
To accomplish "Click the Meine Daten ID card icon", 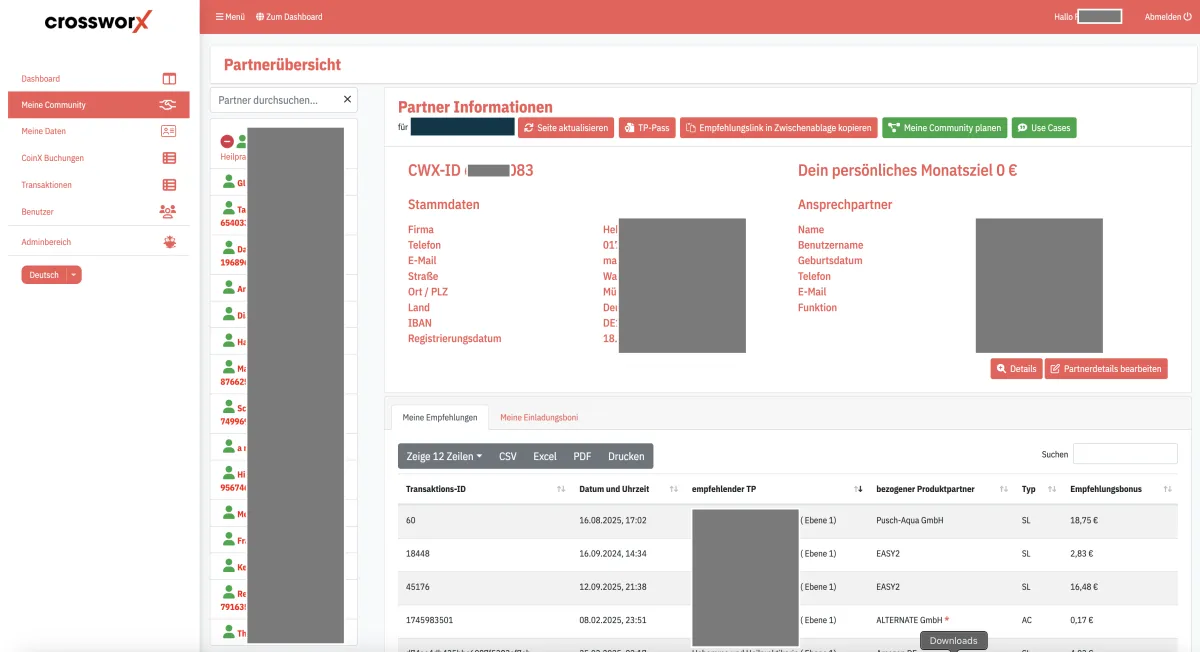I will click(x=169, y=131).
